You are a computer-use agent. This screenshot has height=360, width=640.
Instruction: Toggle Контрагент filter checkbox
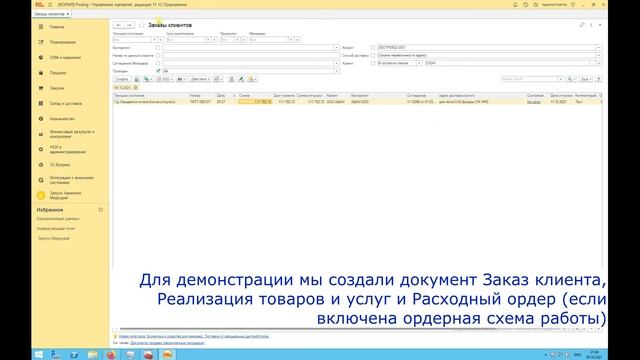[x=158, y=48]
